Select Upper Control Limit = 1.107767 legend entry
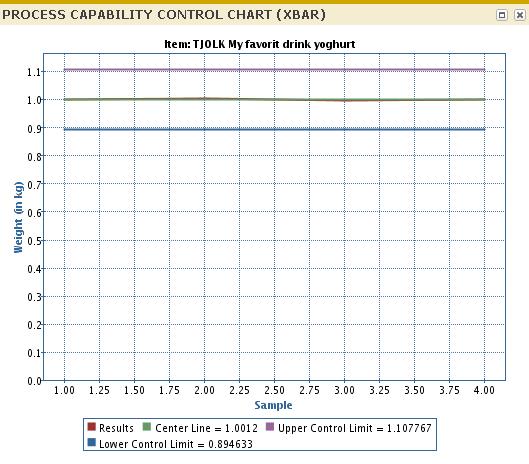 (x=355, y=428)
